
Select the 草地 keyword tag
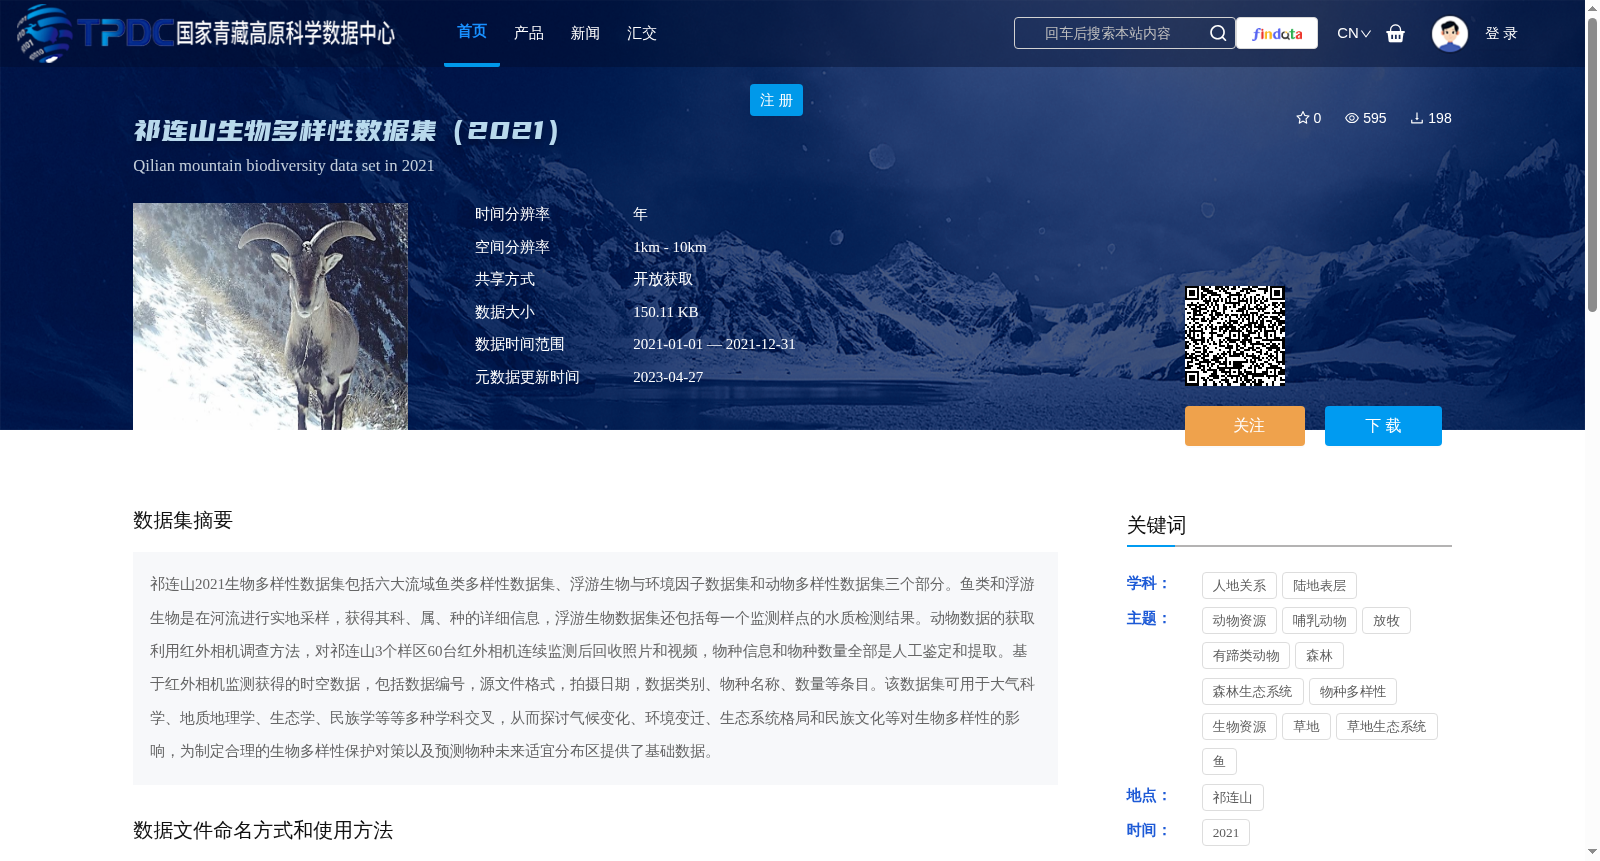click(1306, 727)
